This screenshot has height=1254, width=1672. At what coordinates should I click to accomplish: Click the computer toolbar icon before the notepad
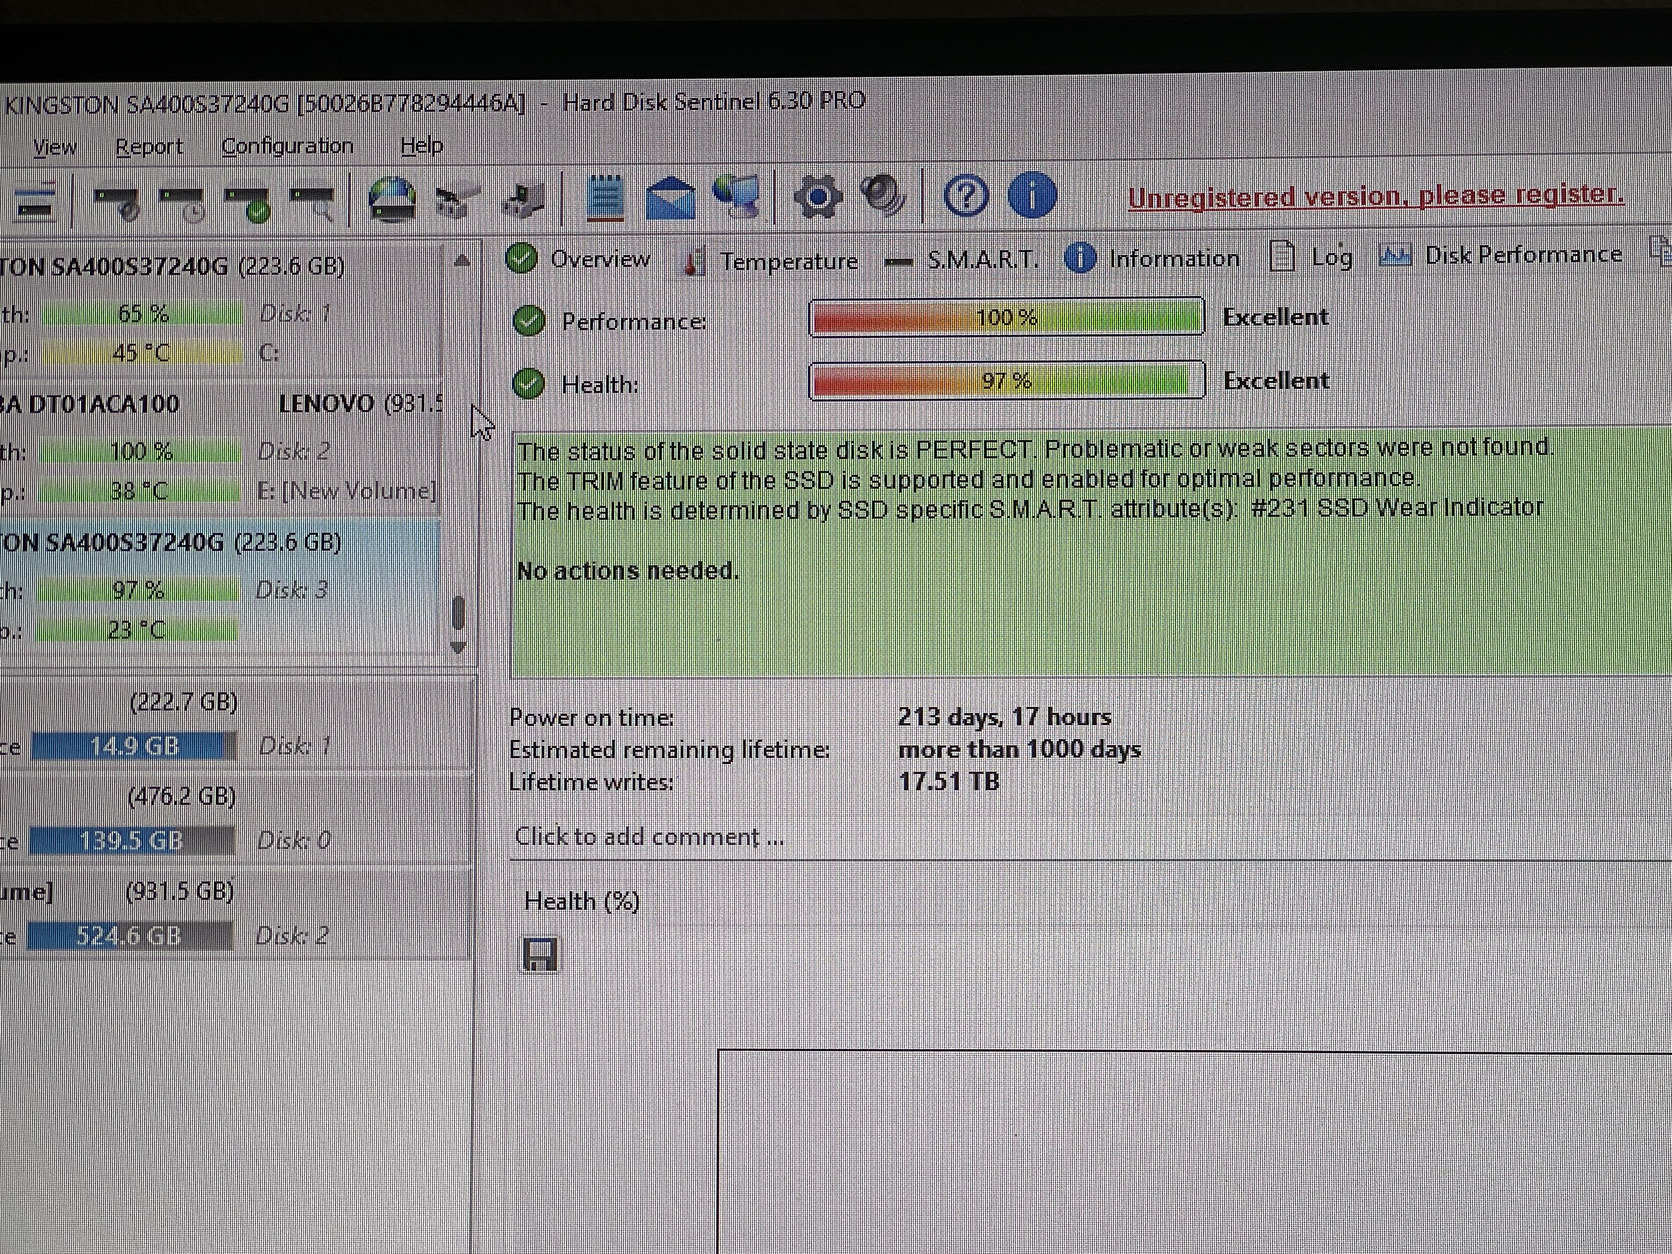coord(523,199)
